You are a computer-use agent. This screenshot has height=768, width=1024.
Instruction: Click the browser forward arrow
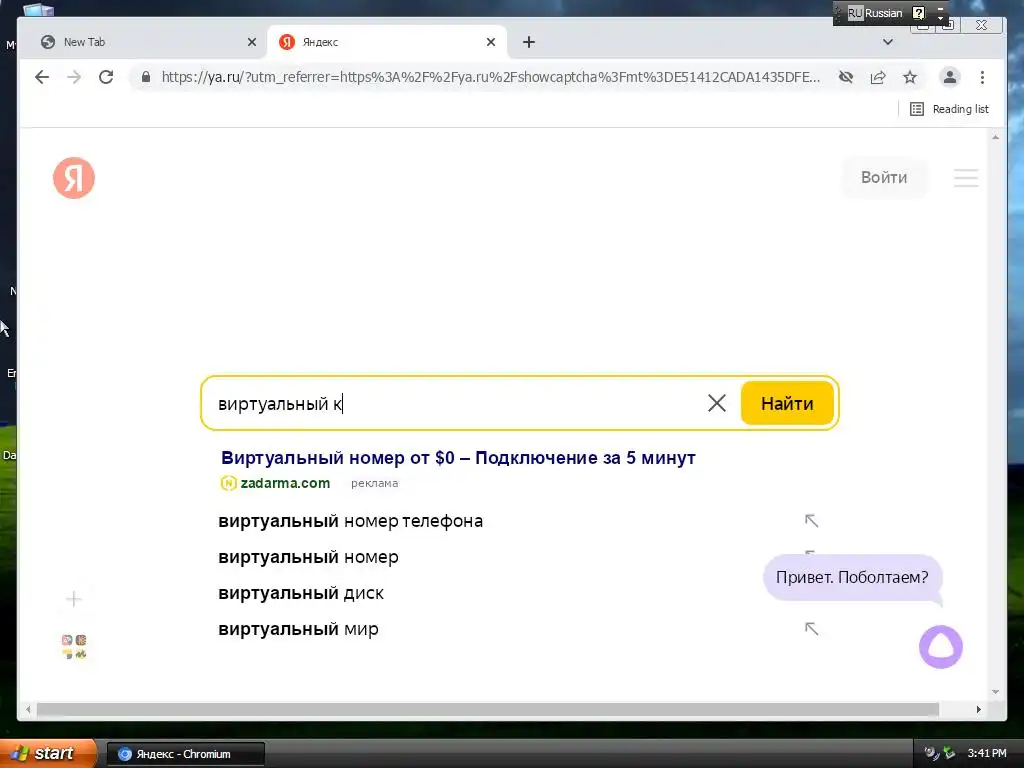tap(74, 77)
